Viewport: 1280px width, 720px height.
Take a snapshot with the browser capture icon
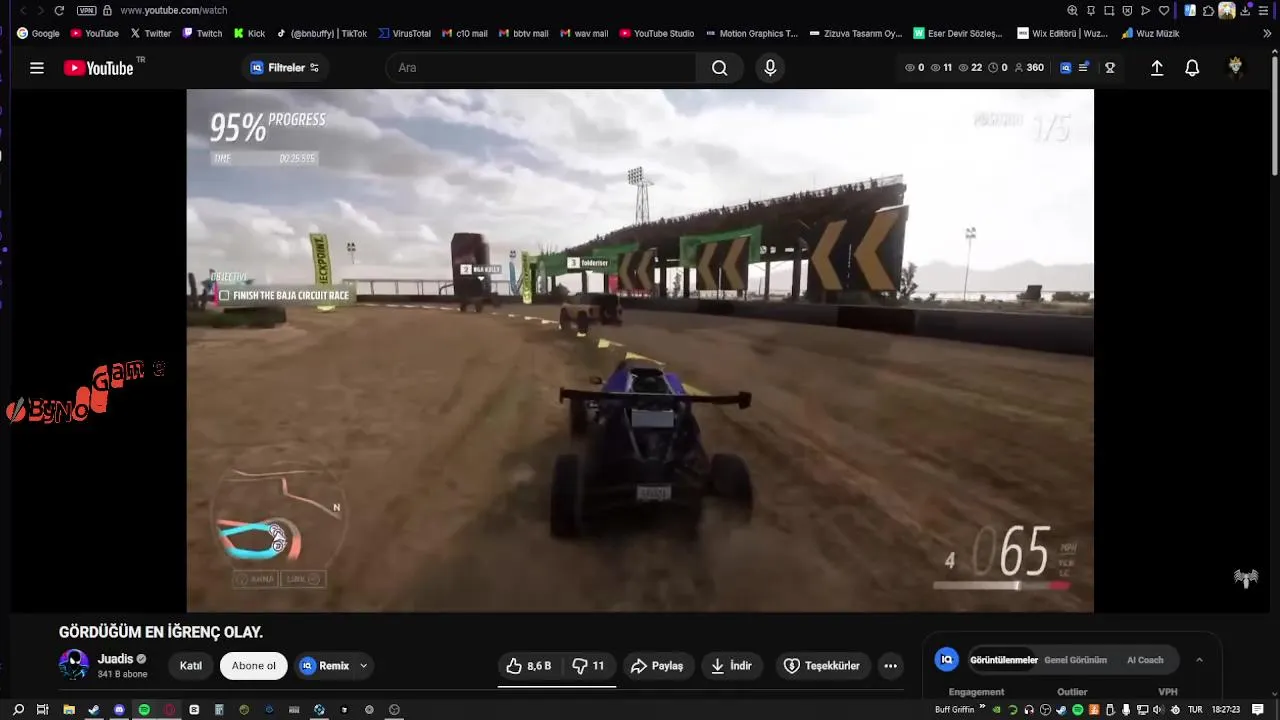coord(1109,10)
